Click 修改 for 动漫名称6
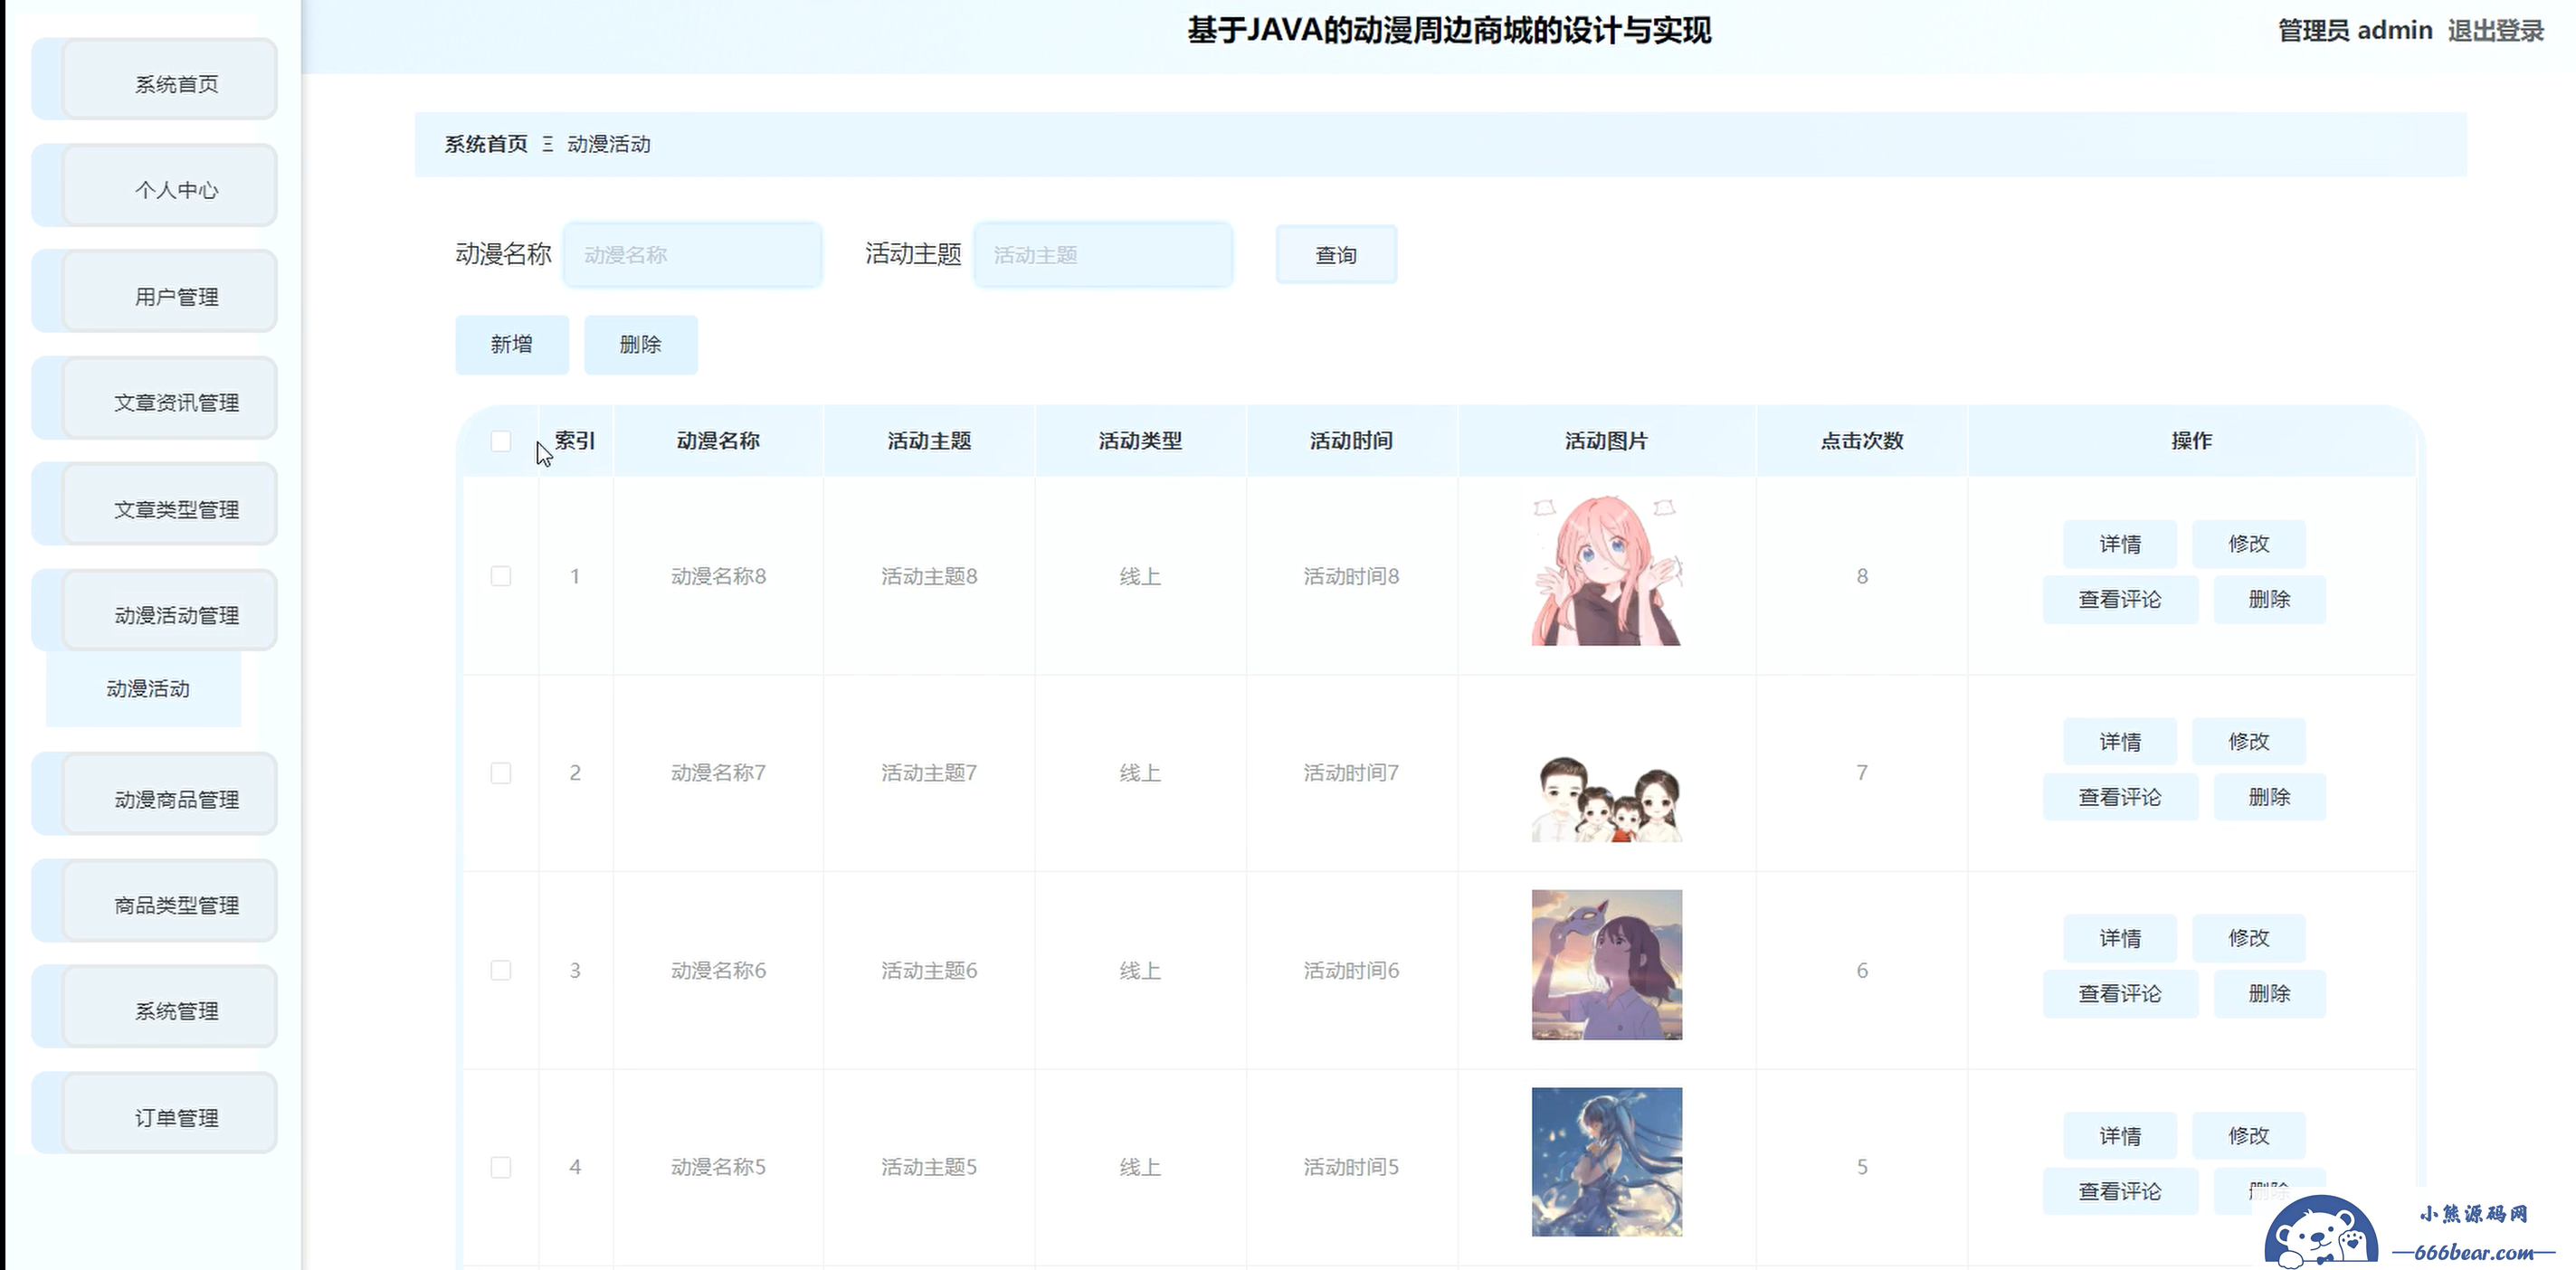This screenshot has width=2576, height=1270. click(x=2249, y=938)
